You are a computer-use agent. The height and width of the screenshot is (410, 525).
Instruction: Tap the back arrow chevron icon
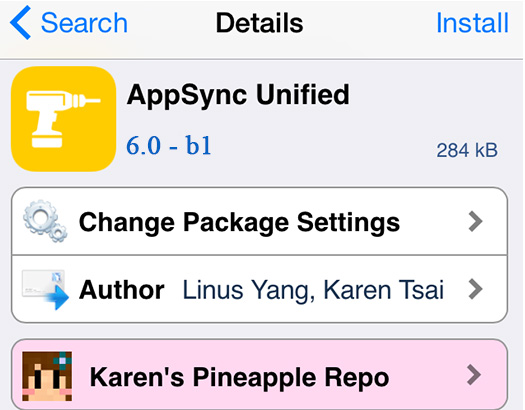[x=20, y=23]
